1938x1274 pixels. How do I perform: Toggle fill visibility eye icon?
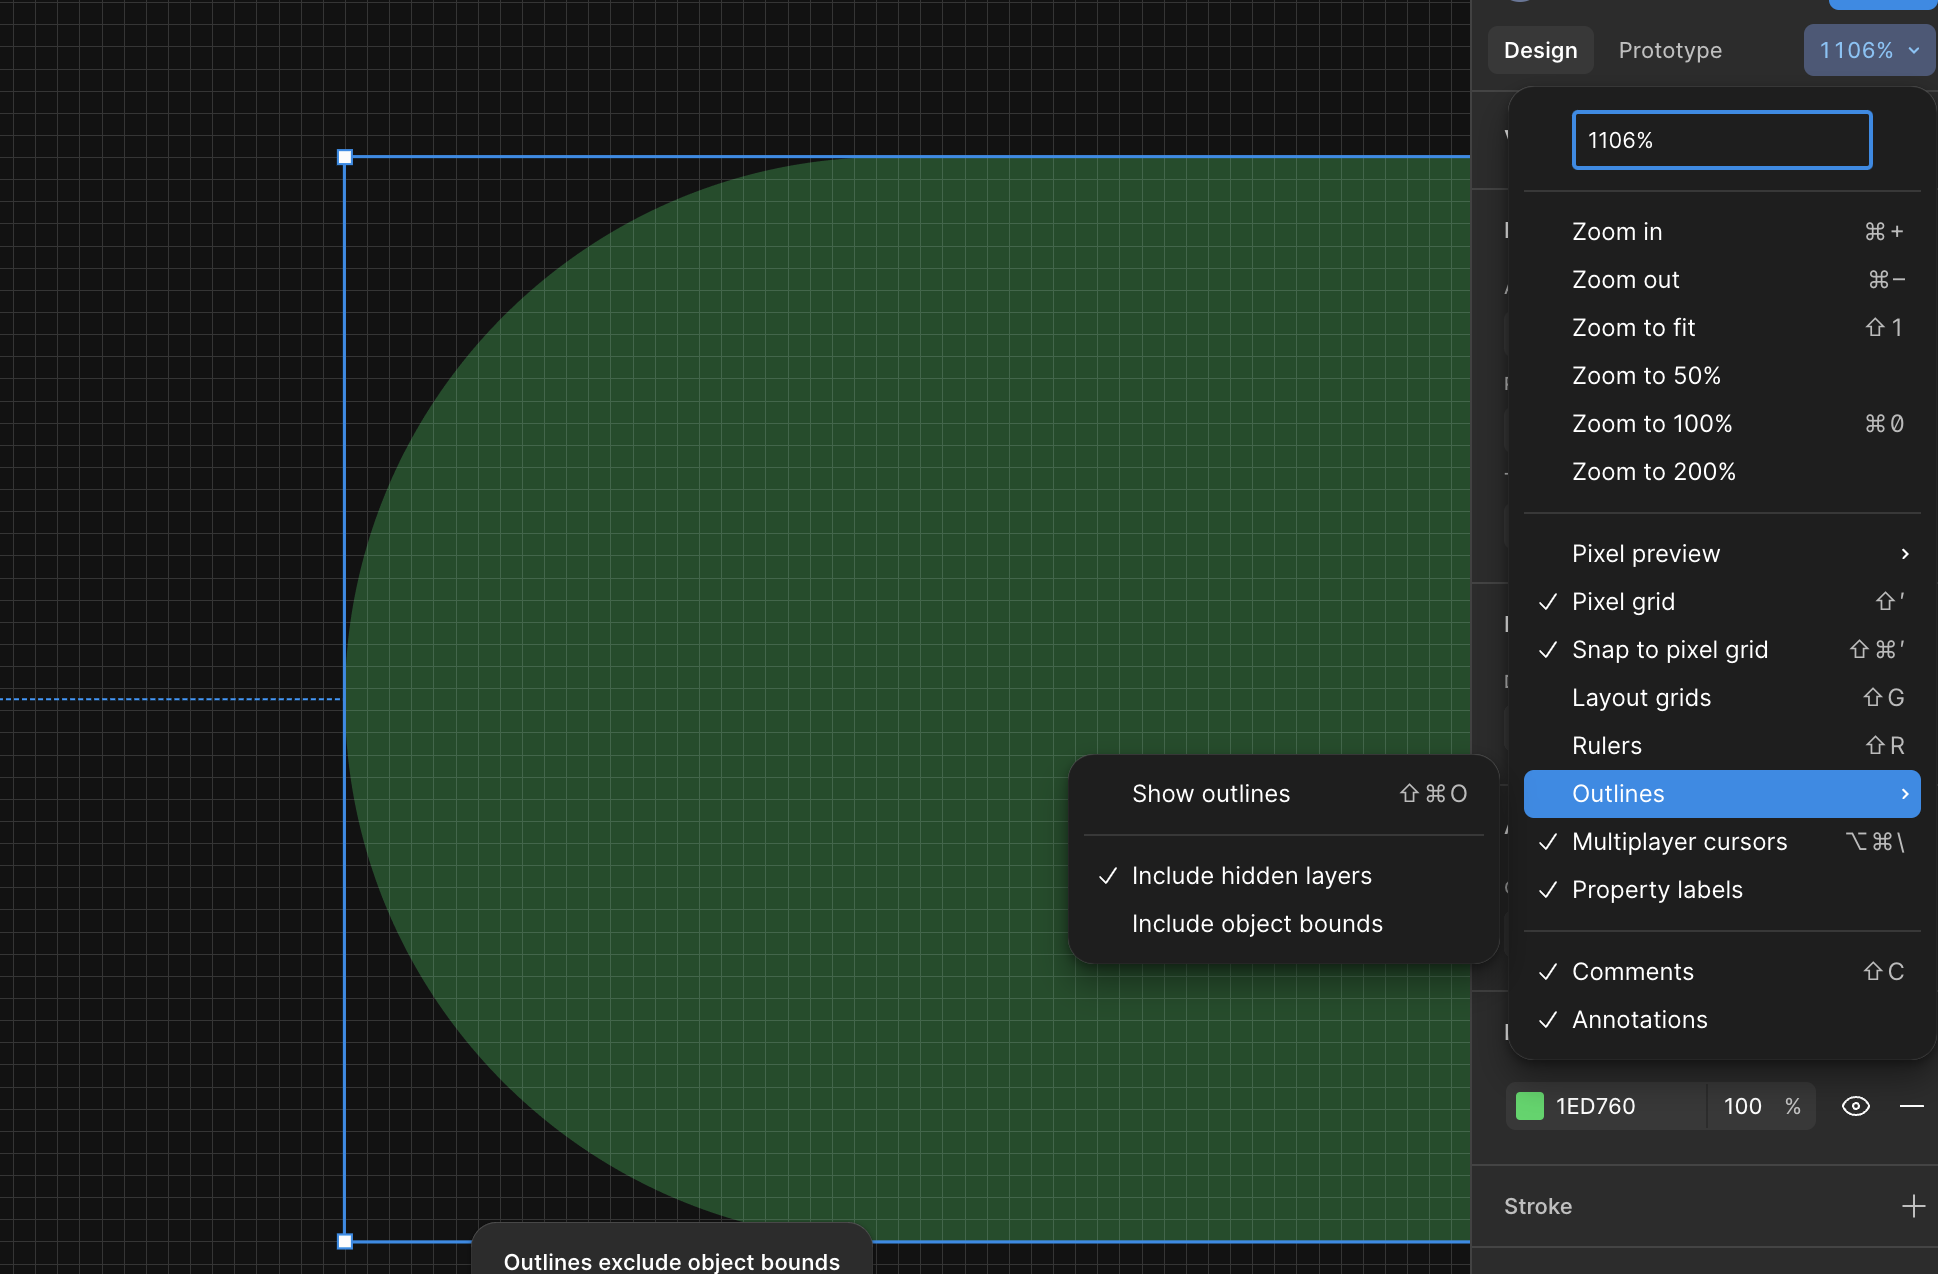point(1855,1106)
